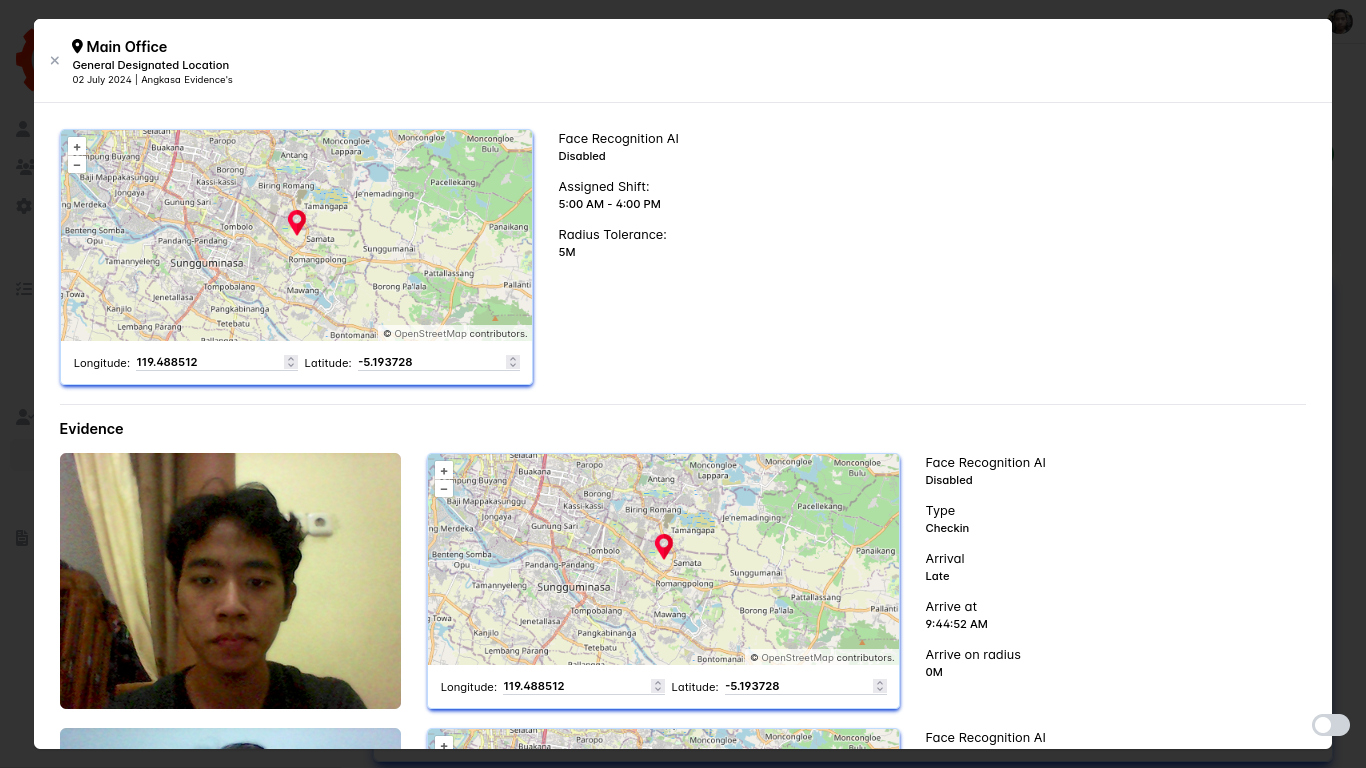Viewport: 1366px width, 768px height.
Task: Open OpenStreetMap link on Main Office map
Action: [x=430, y=334]
